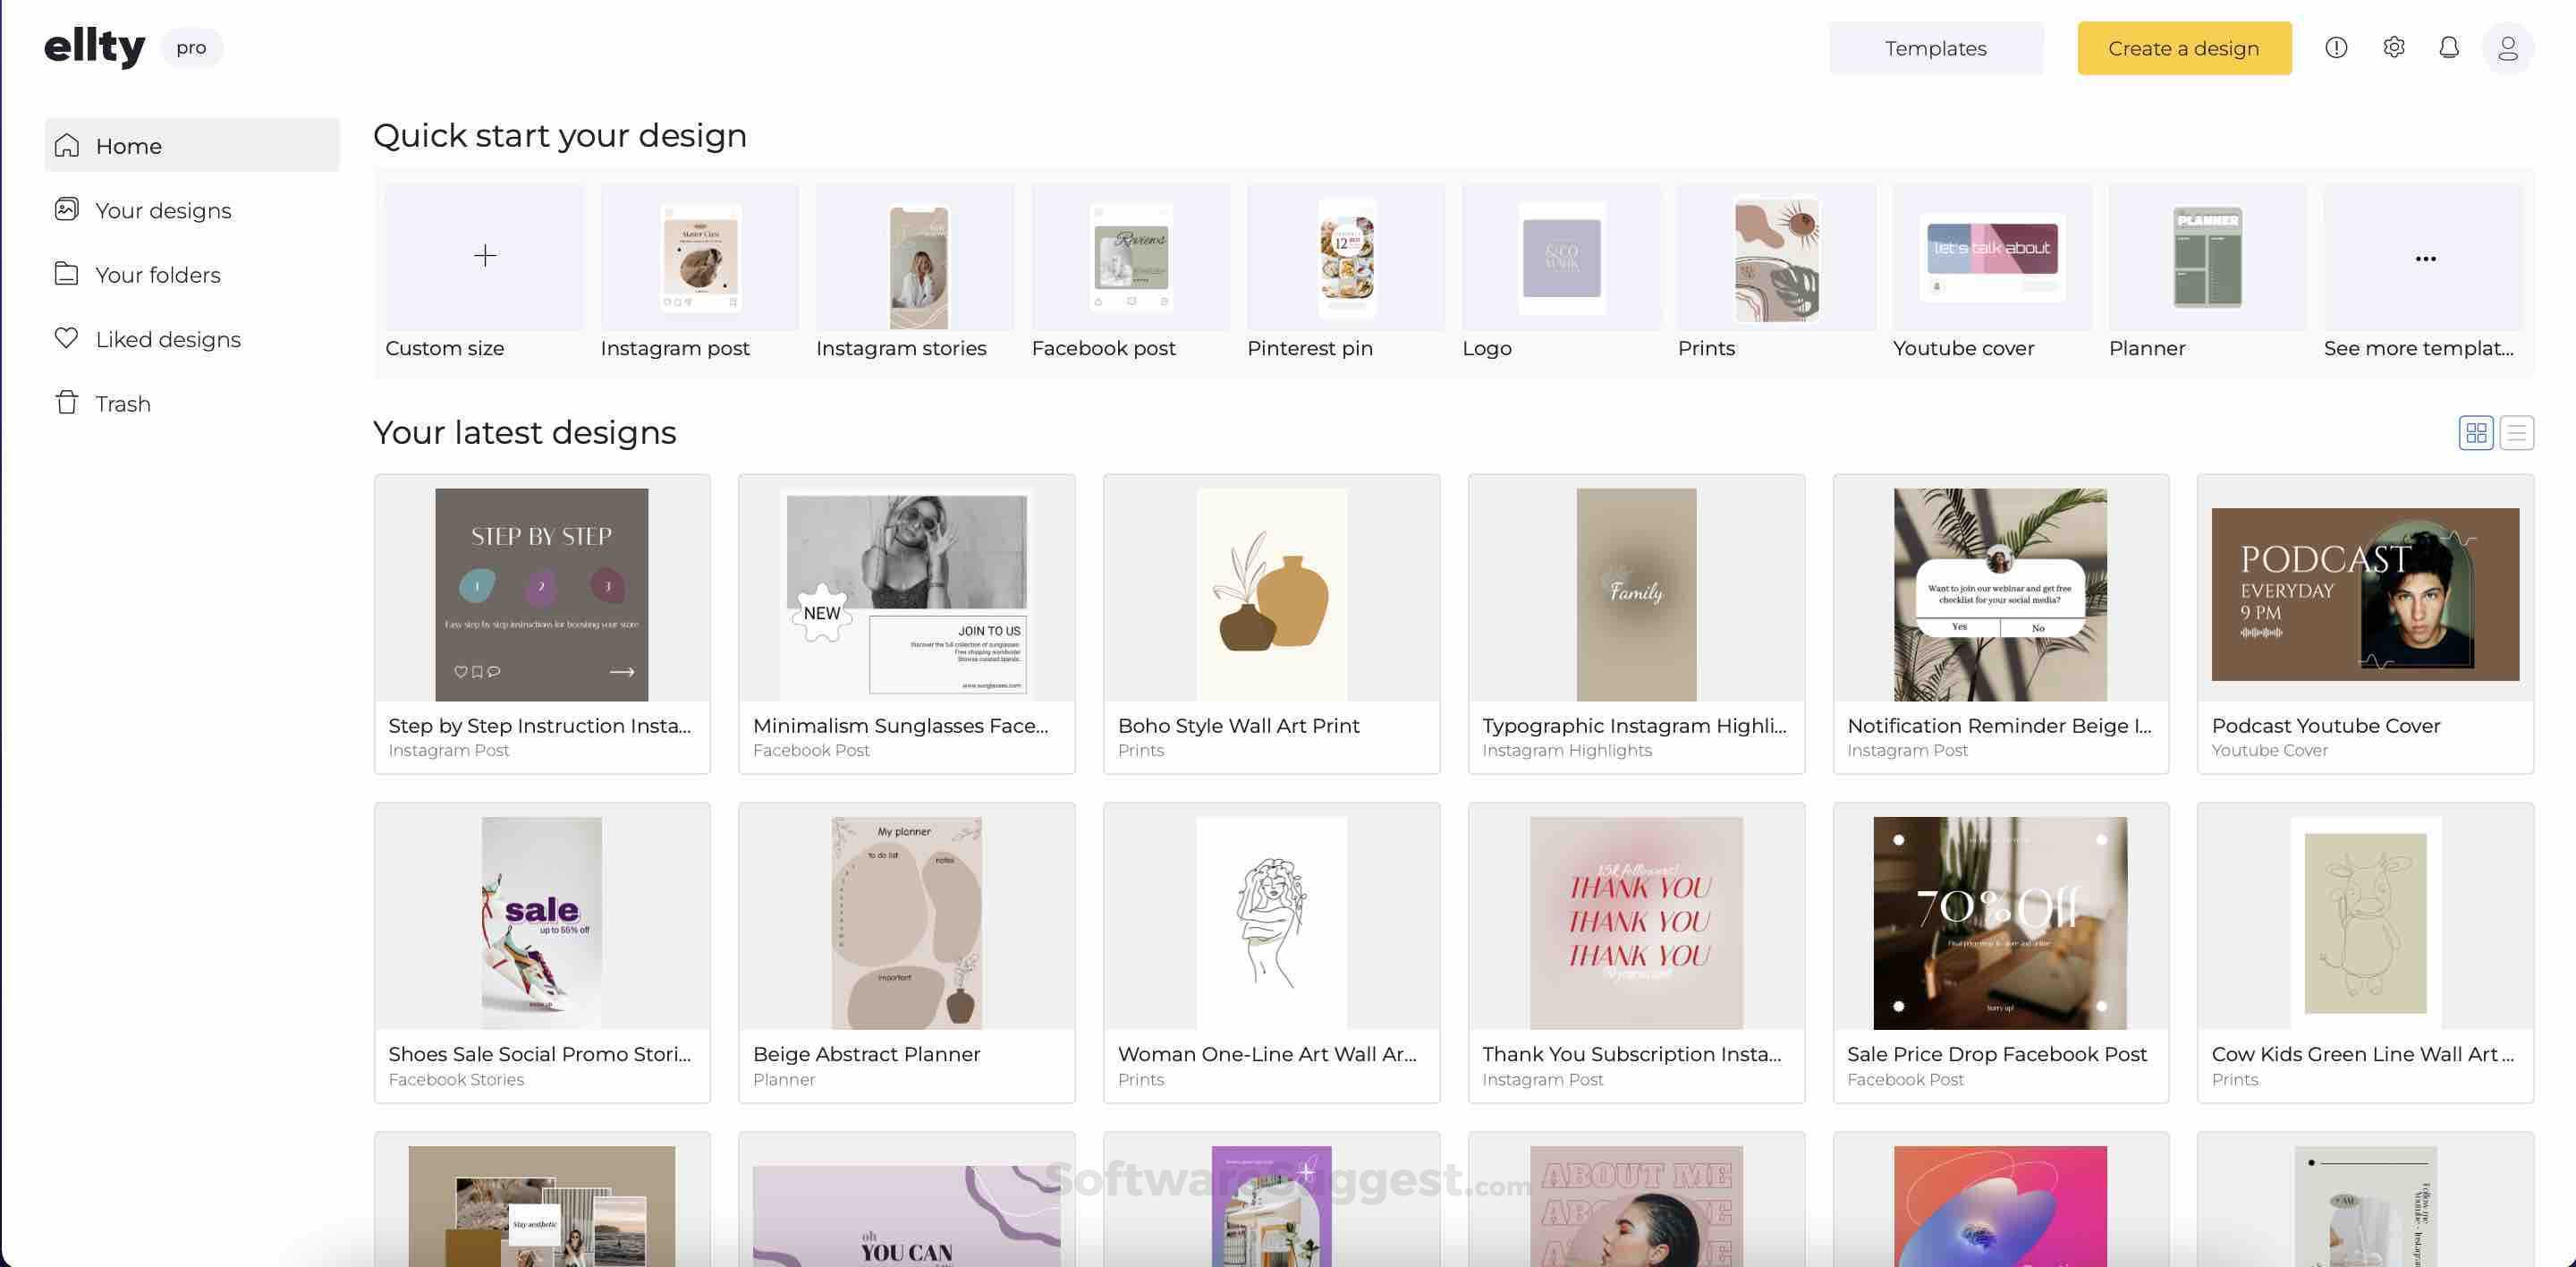Click the Templates button
Screen dimensions: 2576x1267
(x=1935, y=48)
